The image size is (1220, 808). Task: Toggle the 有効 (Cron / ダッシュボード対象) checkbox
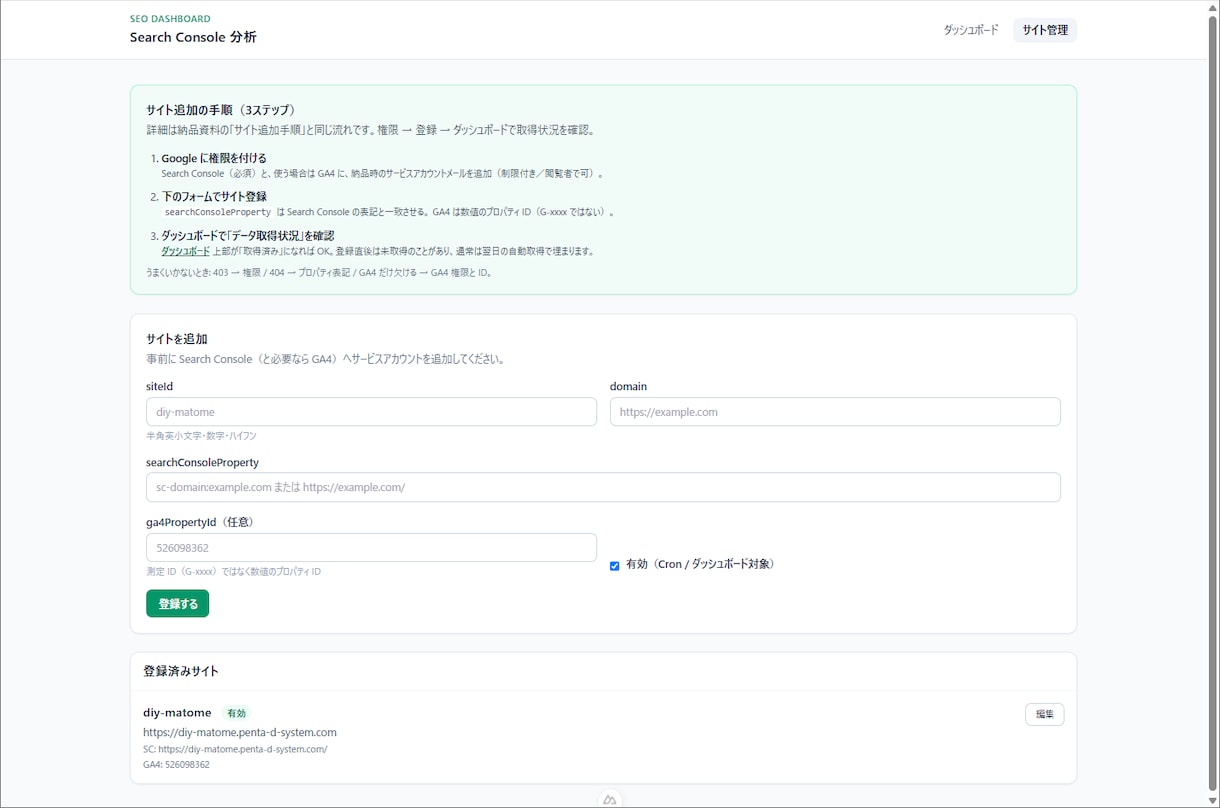(615, 565)
